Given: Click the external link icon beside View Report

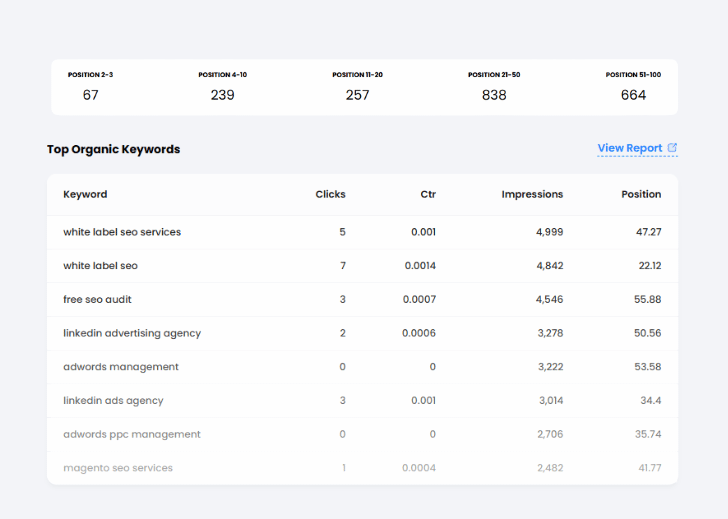Looking at the screenshot, I should pos(672,148).
